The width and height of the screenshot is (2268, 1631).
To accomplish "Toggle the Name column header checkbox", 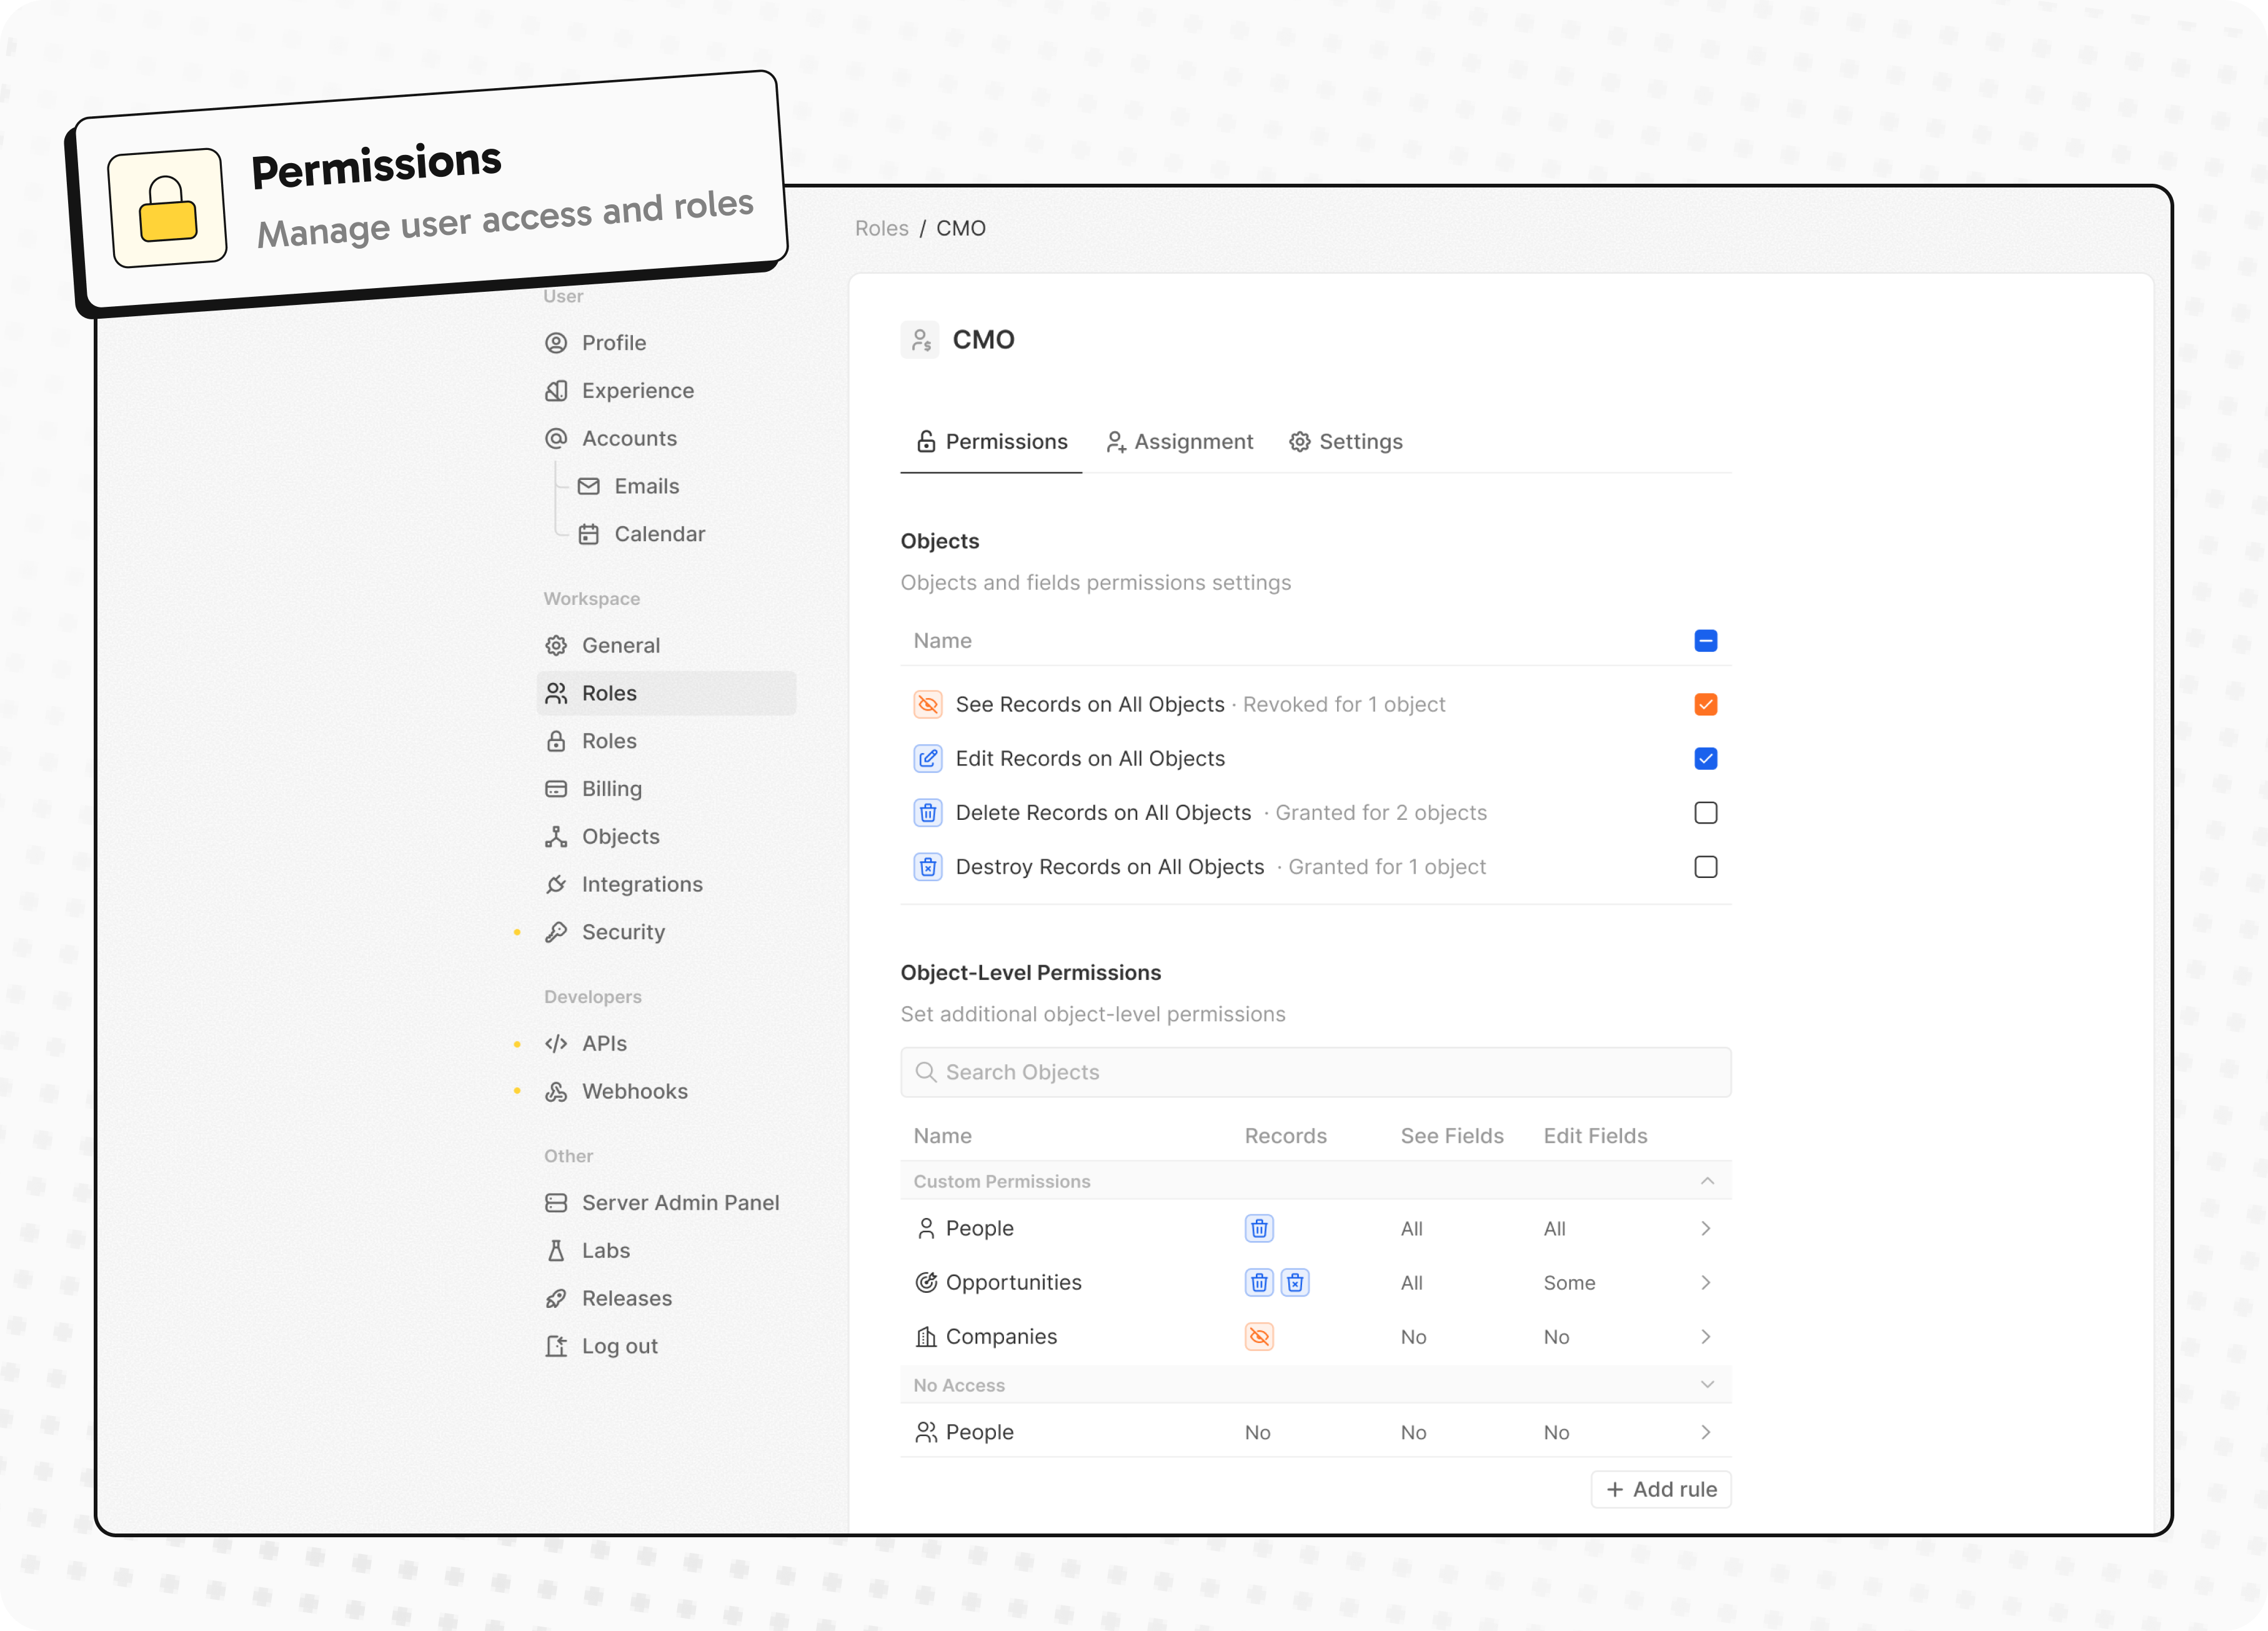I will tap(1706, 640).
